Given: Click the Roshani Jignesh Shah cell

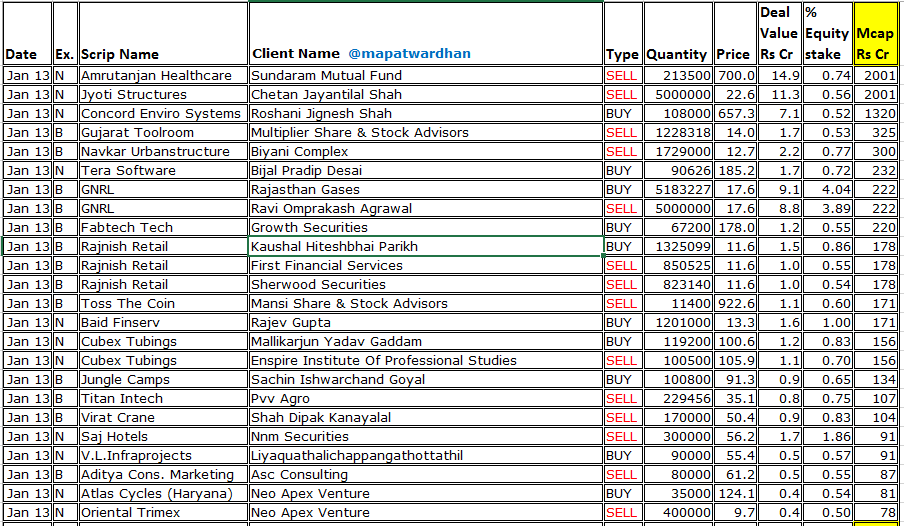Looking at the screenshot, I should [x=425, y=114].
